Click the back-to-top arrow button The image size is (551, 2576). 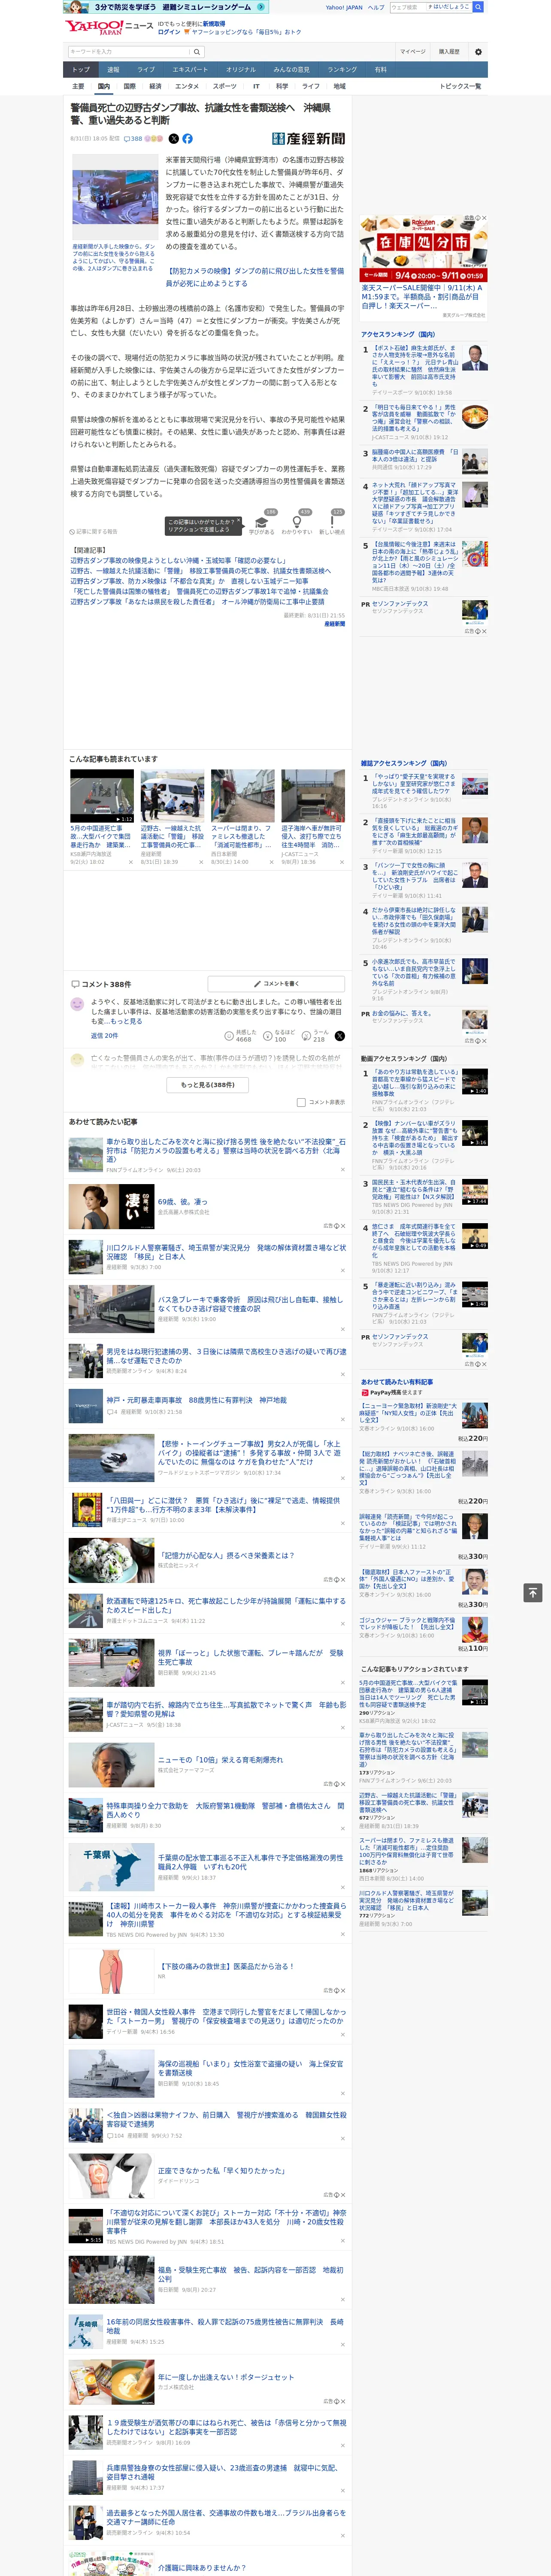click(533, 1593)
